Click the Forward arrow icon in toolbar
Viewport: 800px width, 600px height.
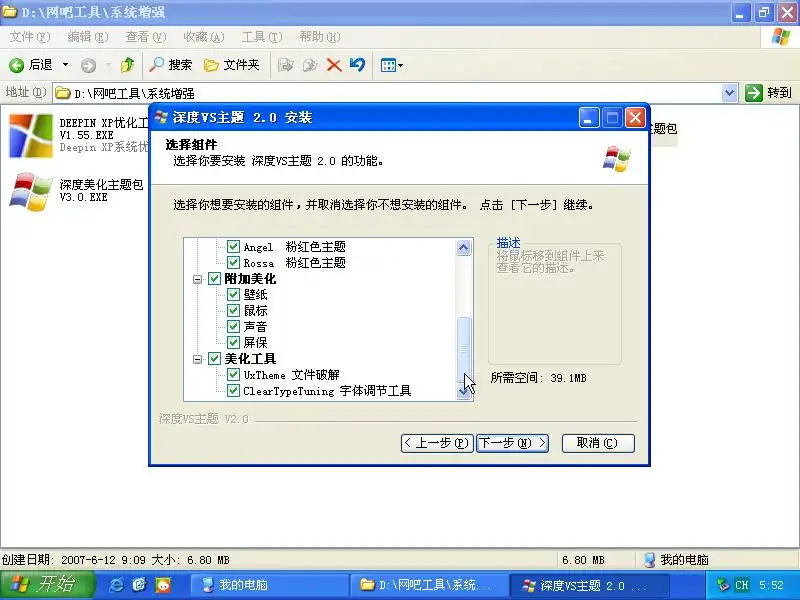[88, 65]
